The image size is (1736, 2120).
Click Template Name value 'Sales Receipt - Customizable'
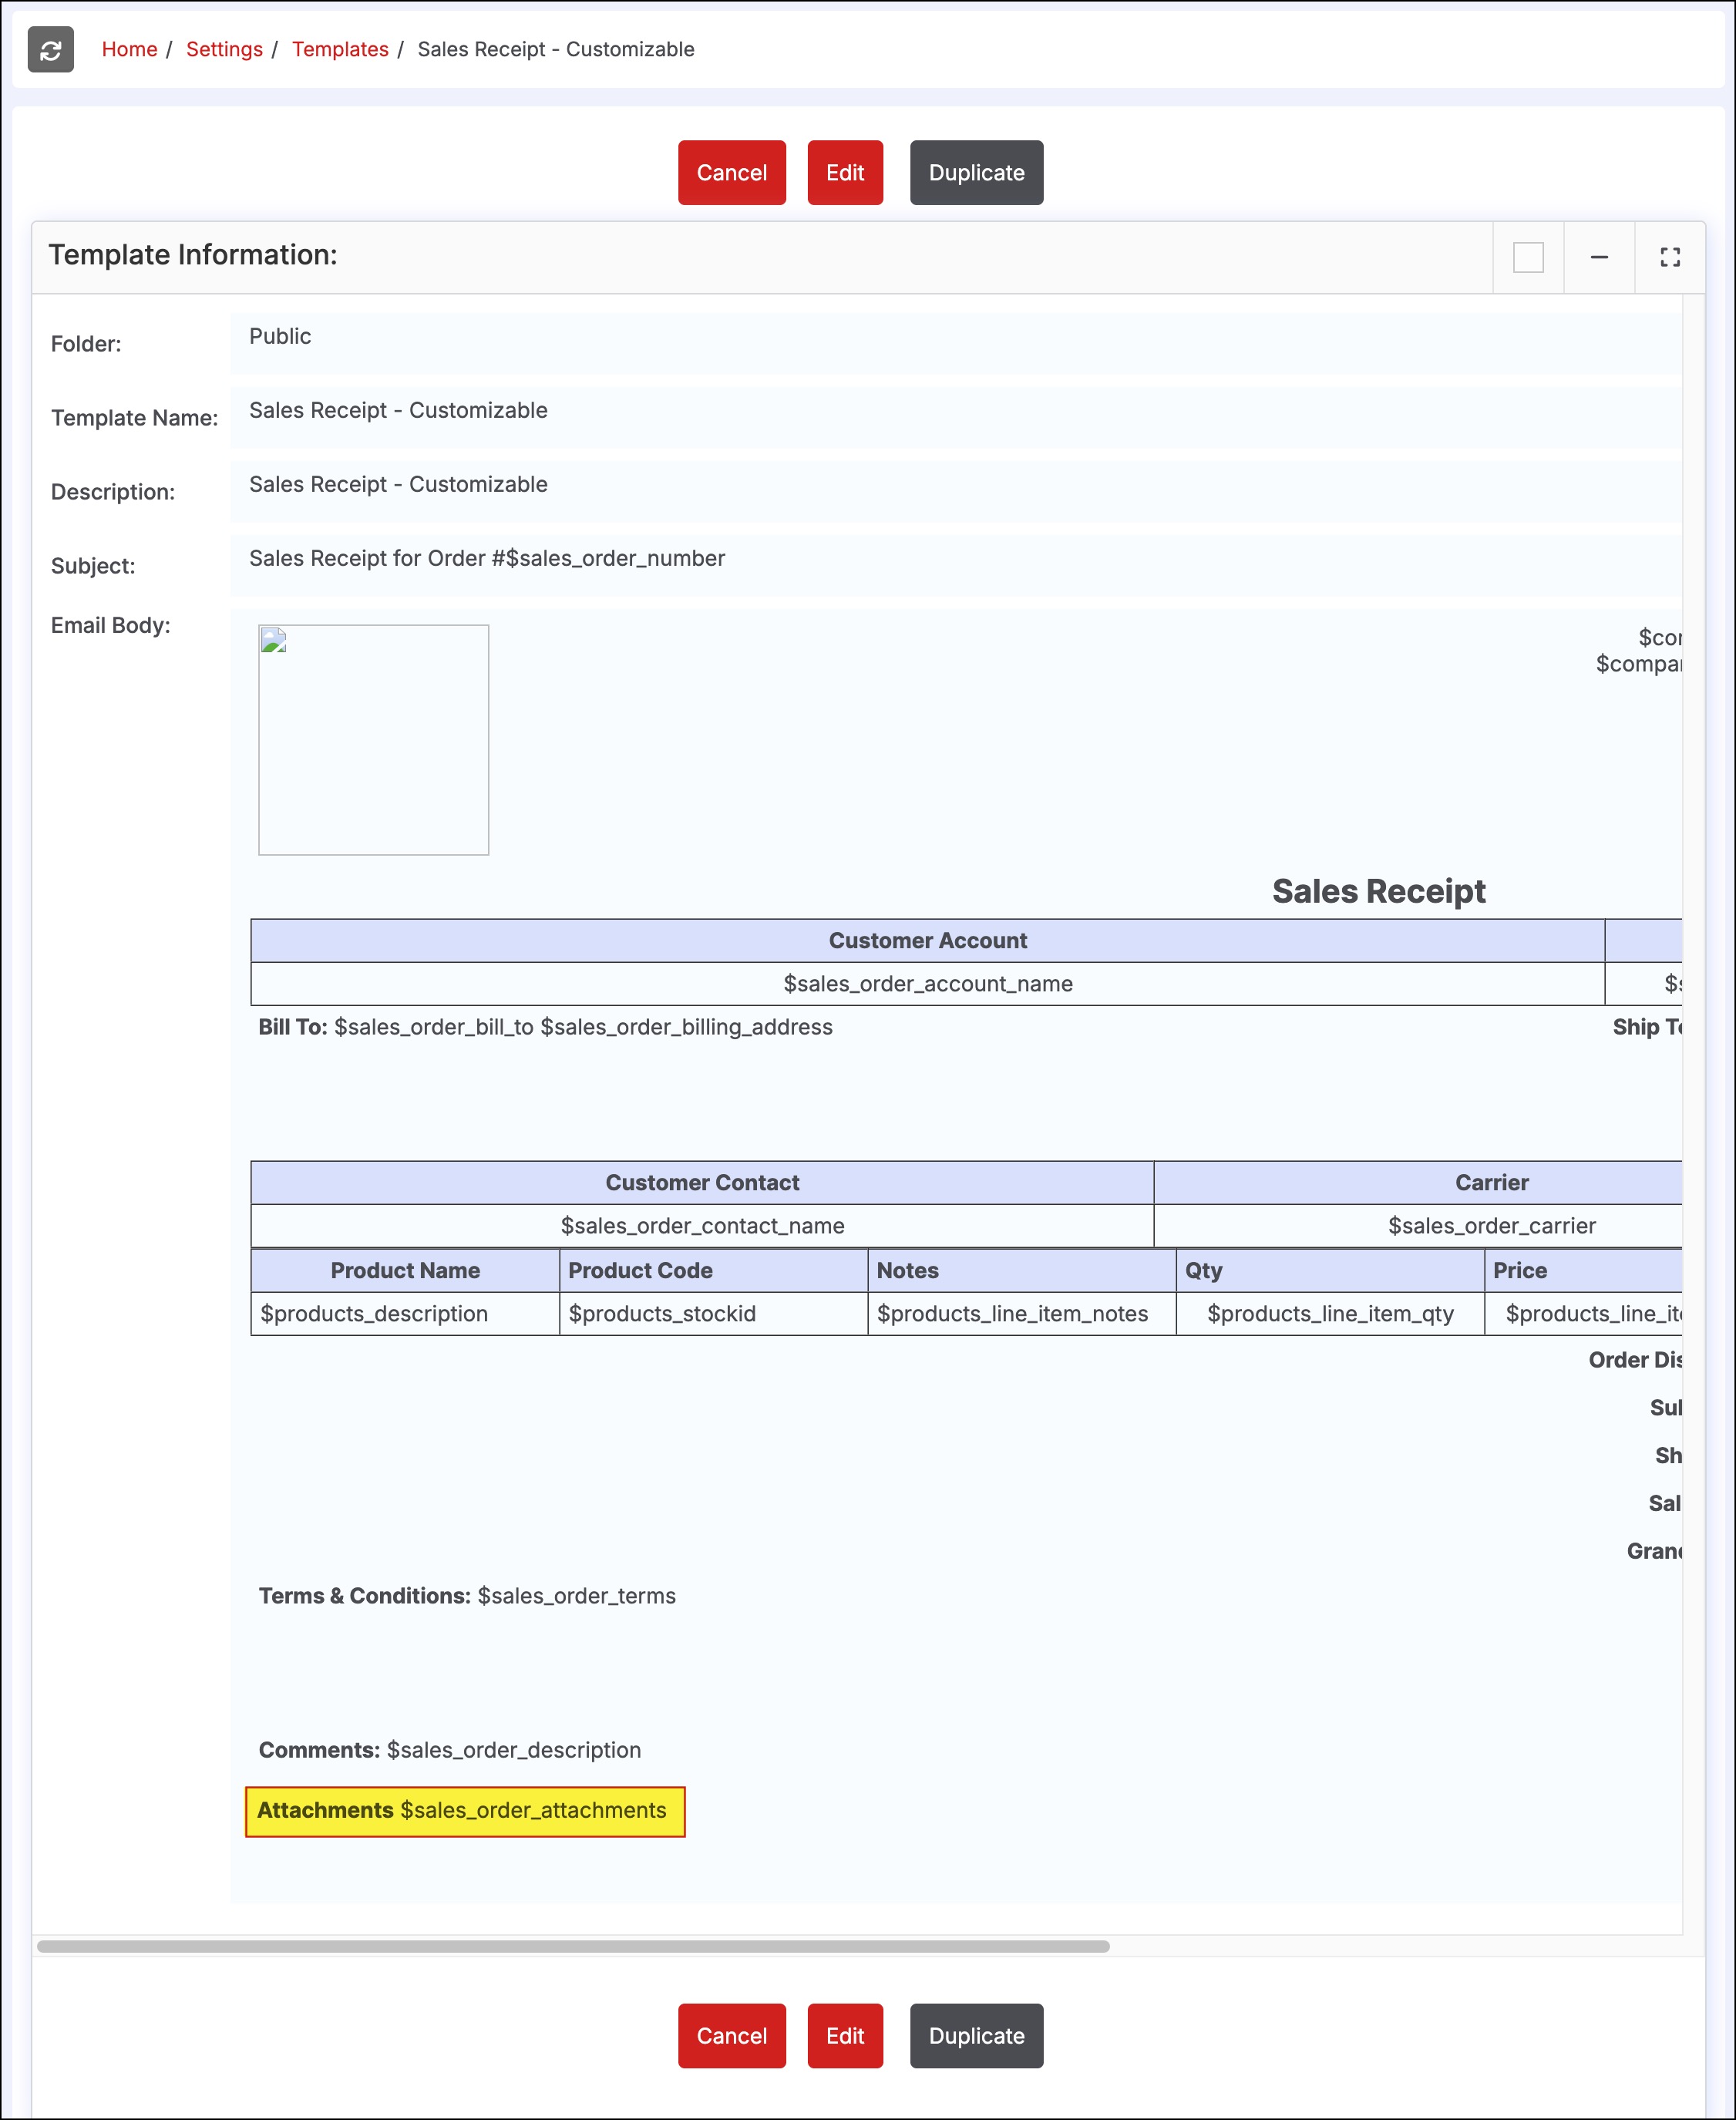click(x=398, y=410)
